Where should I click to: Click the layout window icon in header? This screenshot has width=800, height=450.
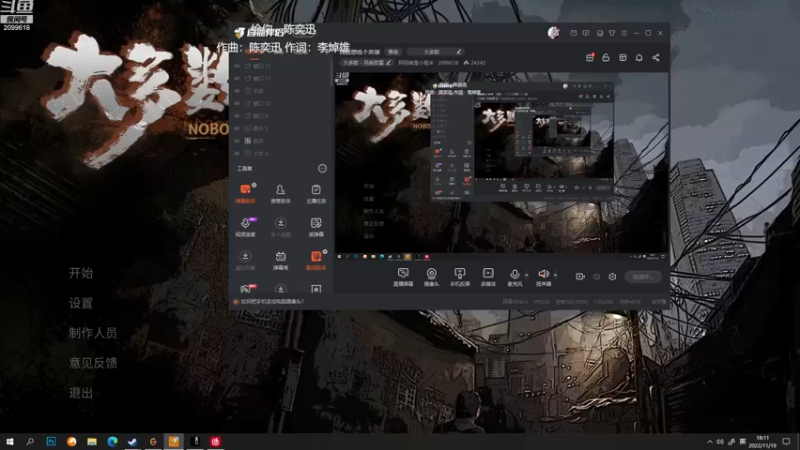coord(622,58)
